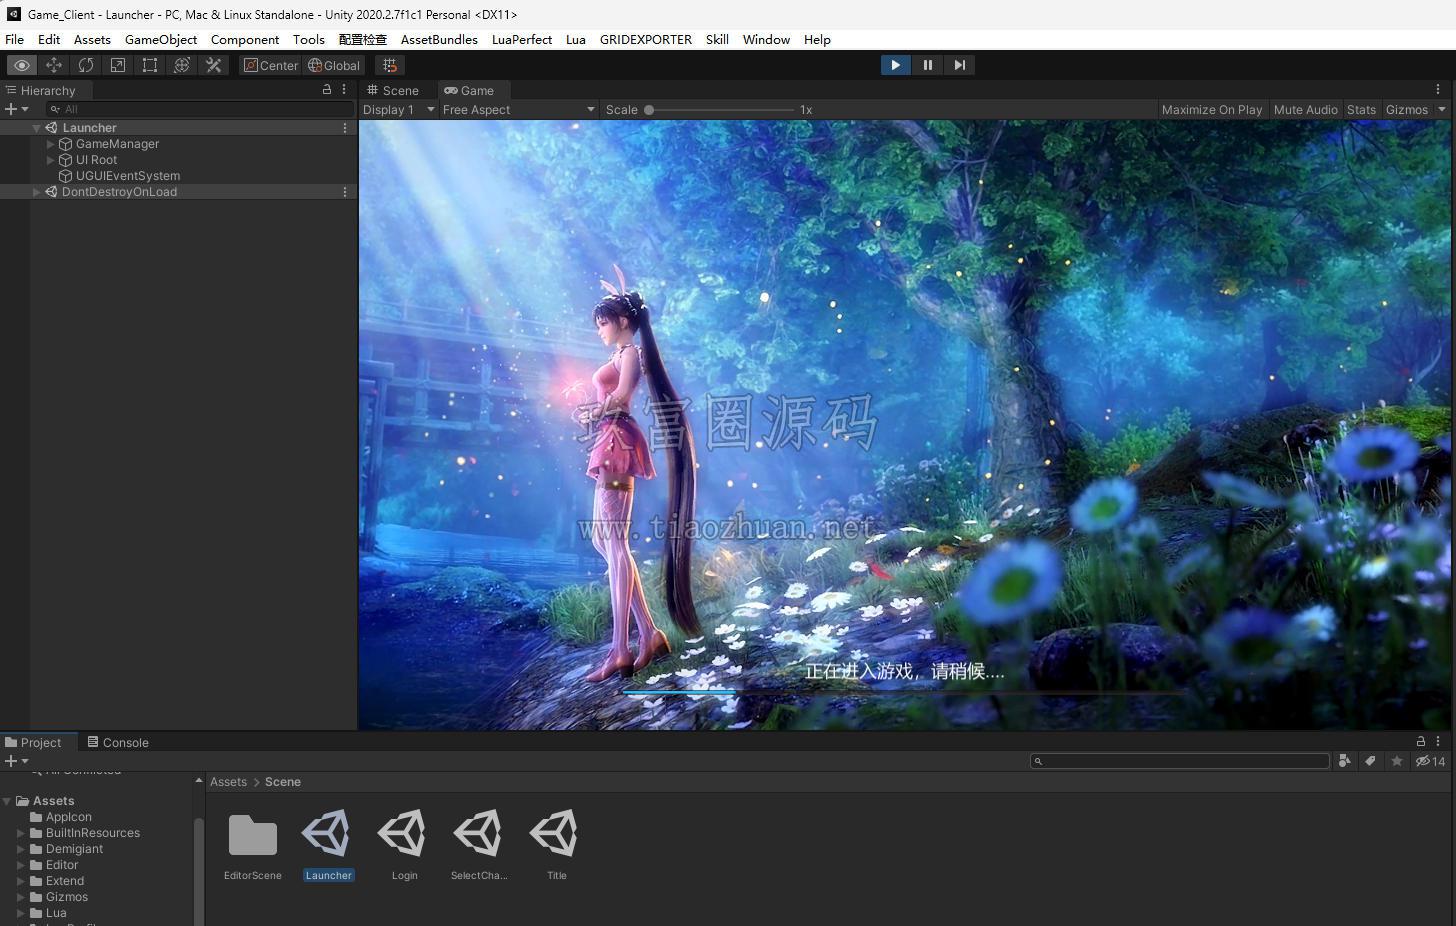
Task: Expand the DontDestroyOnLoad scene
Action: [x=36, y=192]
